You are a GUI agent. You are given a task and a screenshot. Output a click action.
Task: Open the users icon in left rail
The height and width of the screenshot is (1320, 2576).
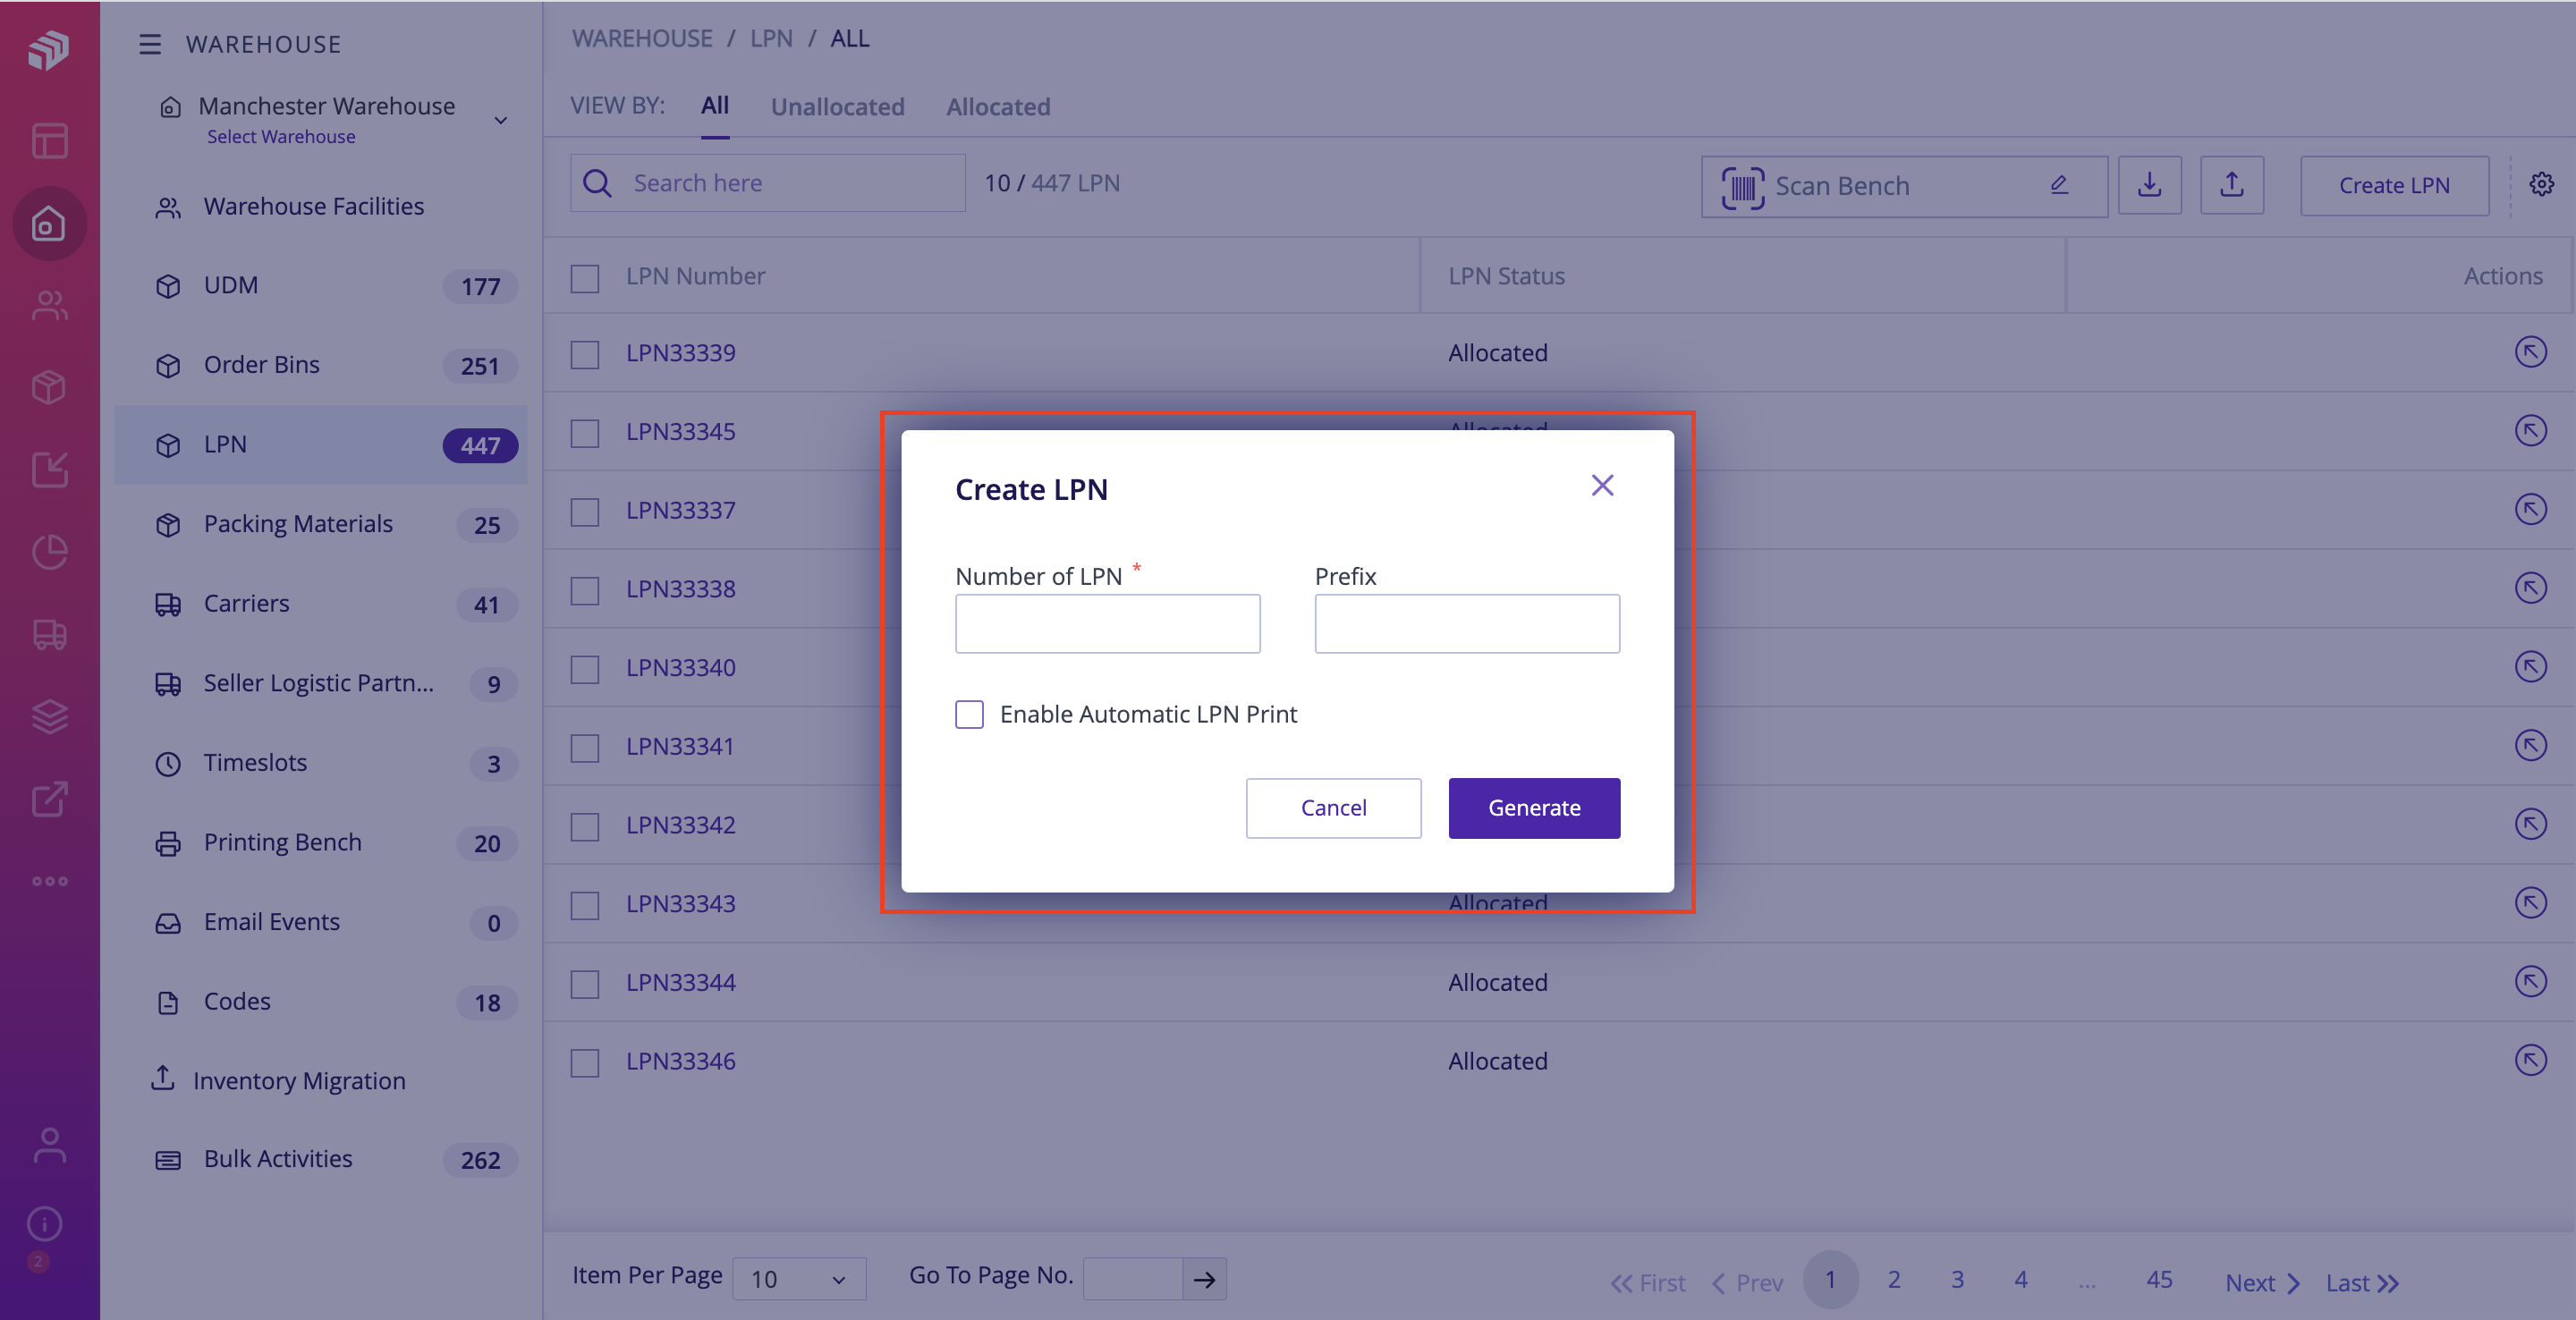pos(49,305)
